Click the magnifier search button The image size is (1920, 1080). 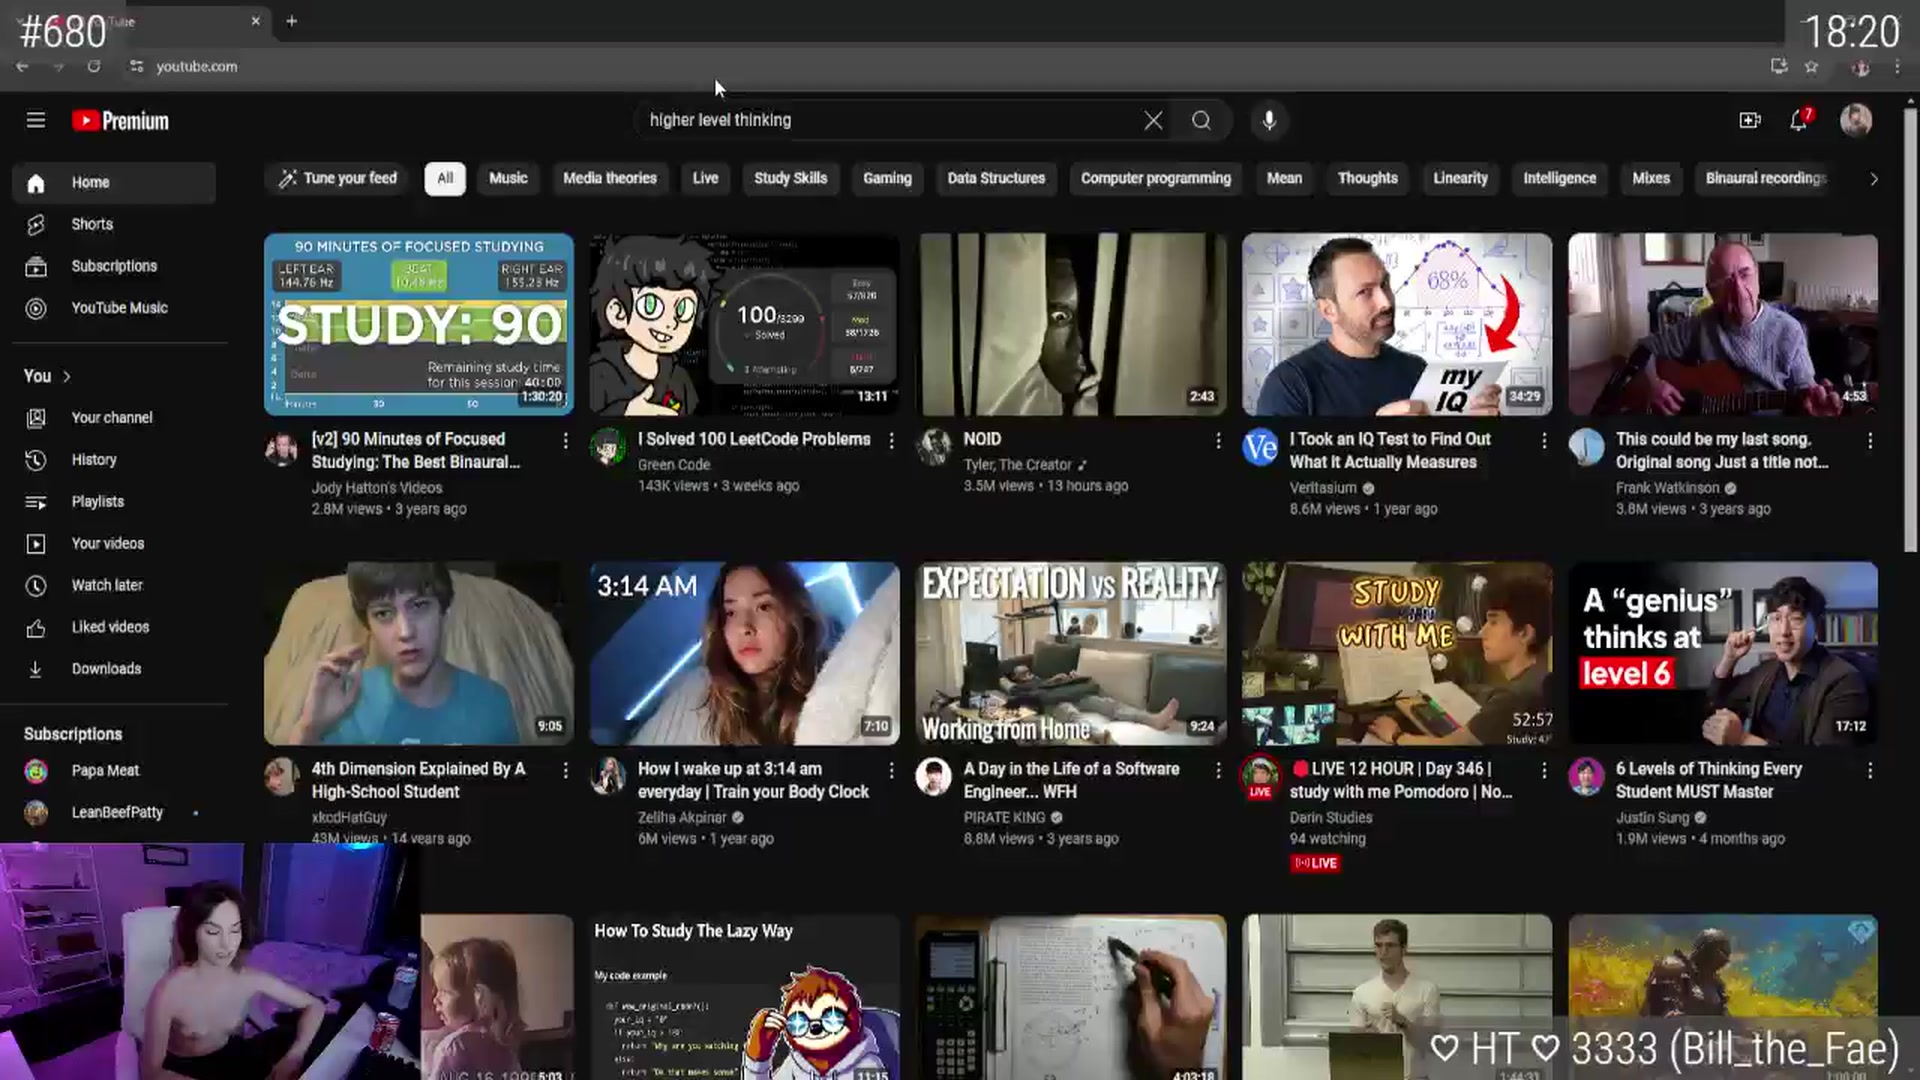pyautogui.click(x=1201, y=121)
